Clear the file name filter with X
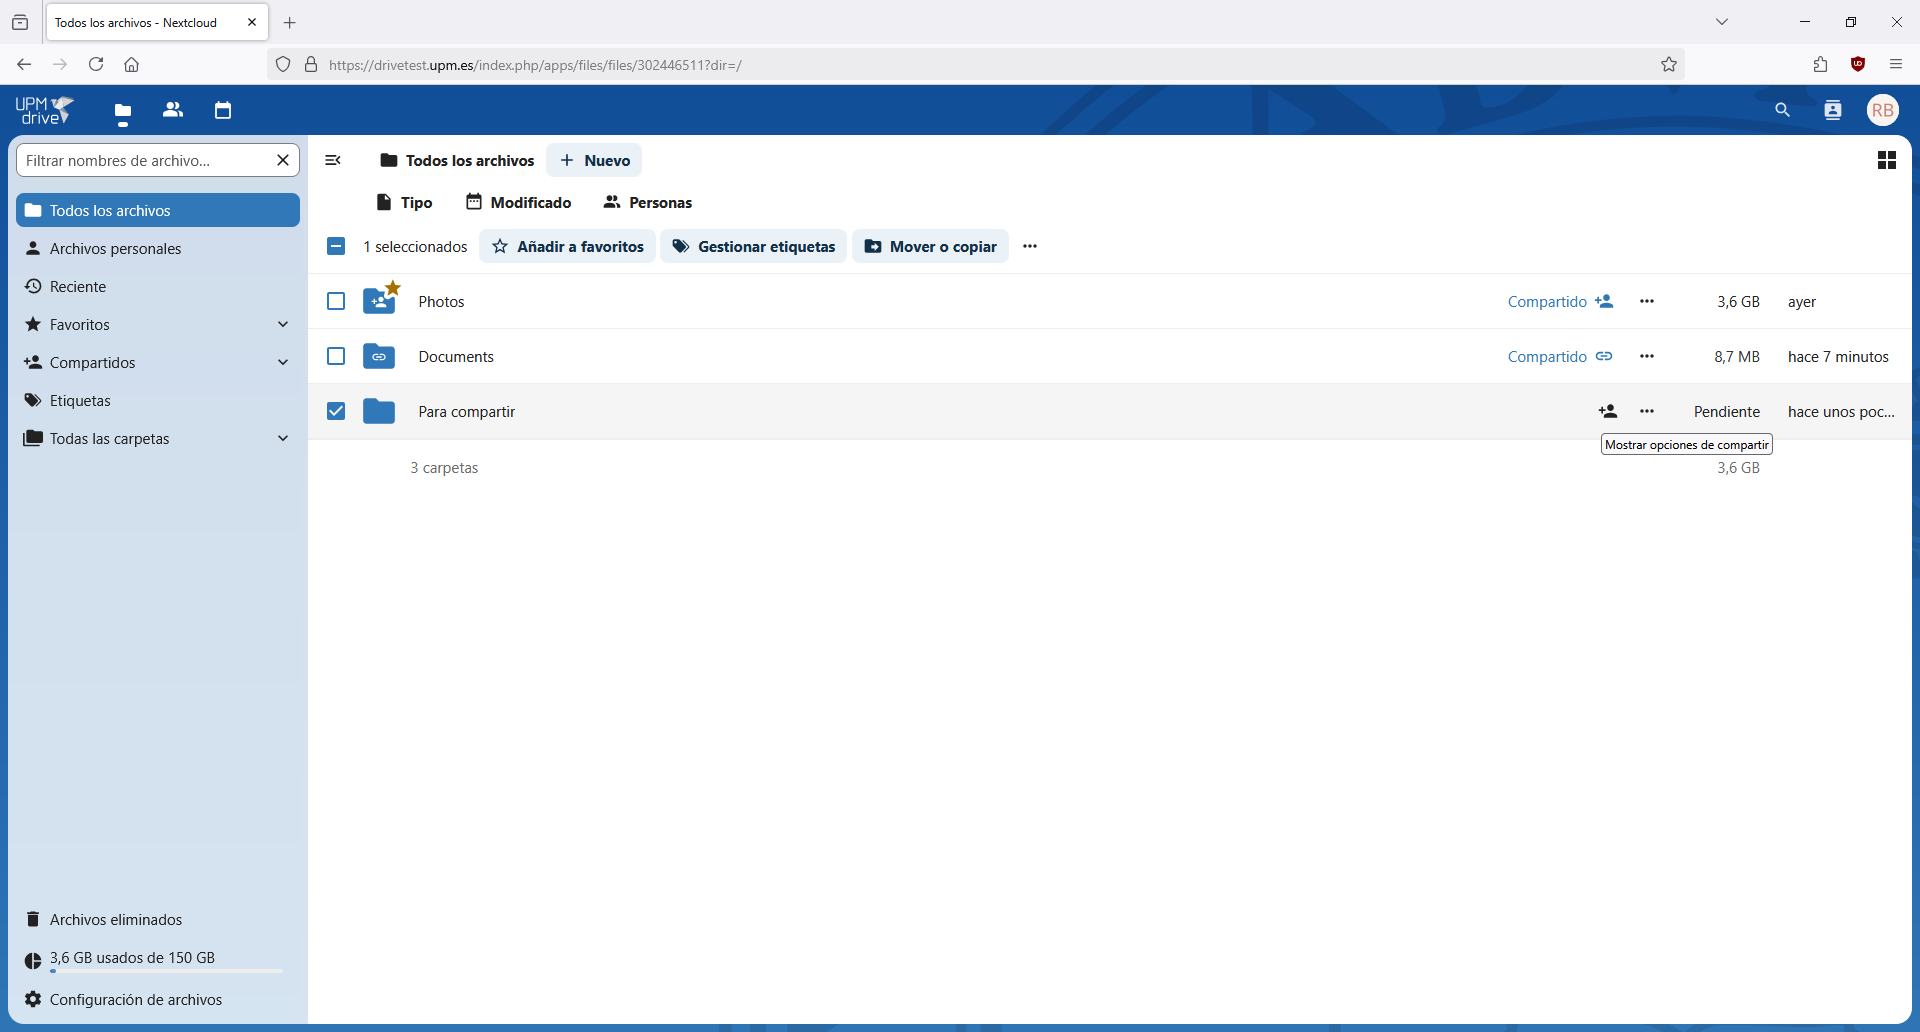 283,160
